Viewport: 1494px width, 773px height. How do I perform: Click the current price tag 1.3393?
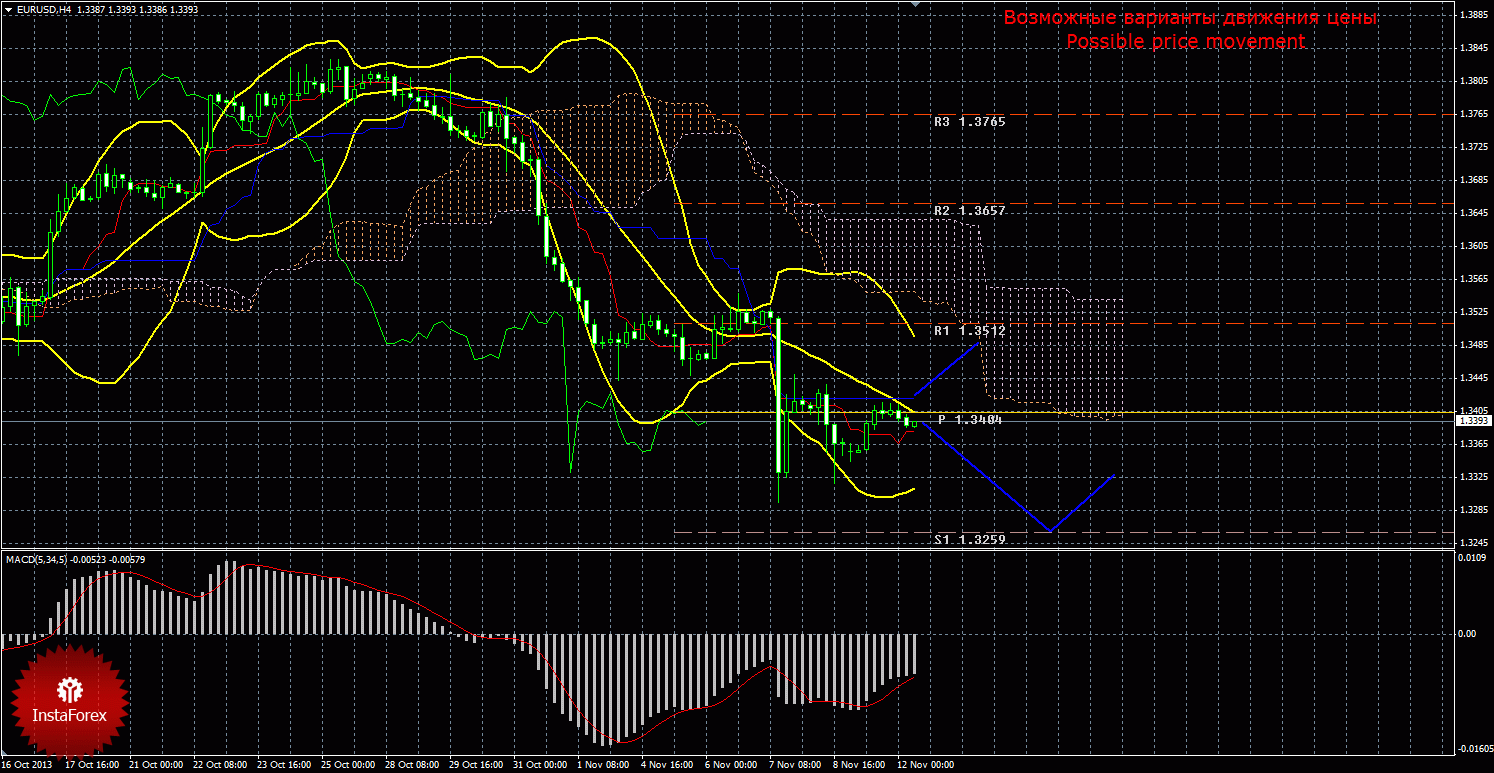coord(1471,421)
